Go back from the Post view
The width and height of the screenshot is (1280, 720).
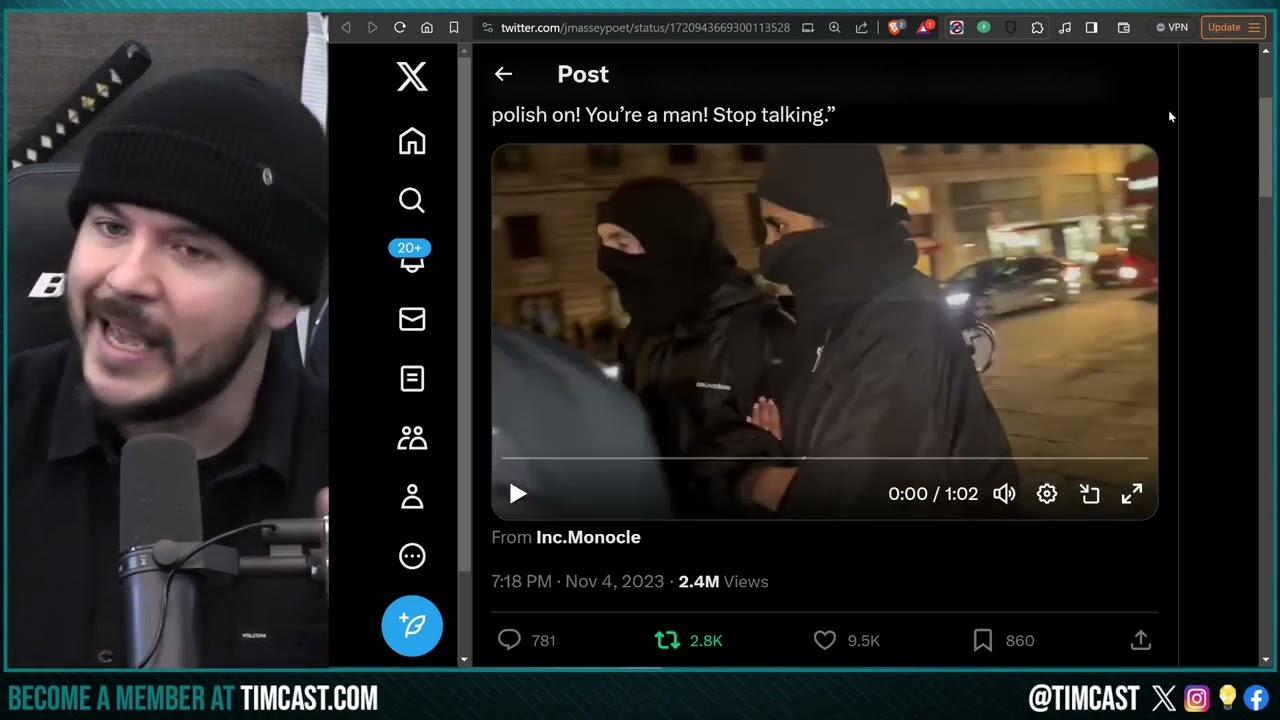pos(503,74)
